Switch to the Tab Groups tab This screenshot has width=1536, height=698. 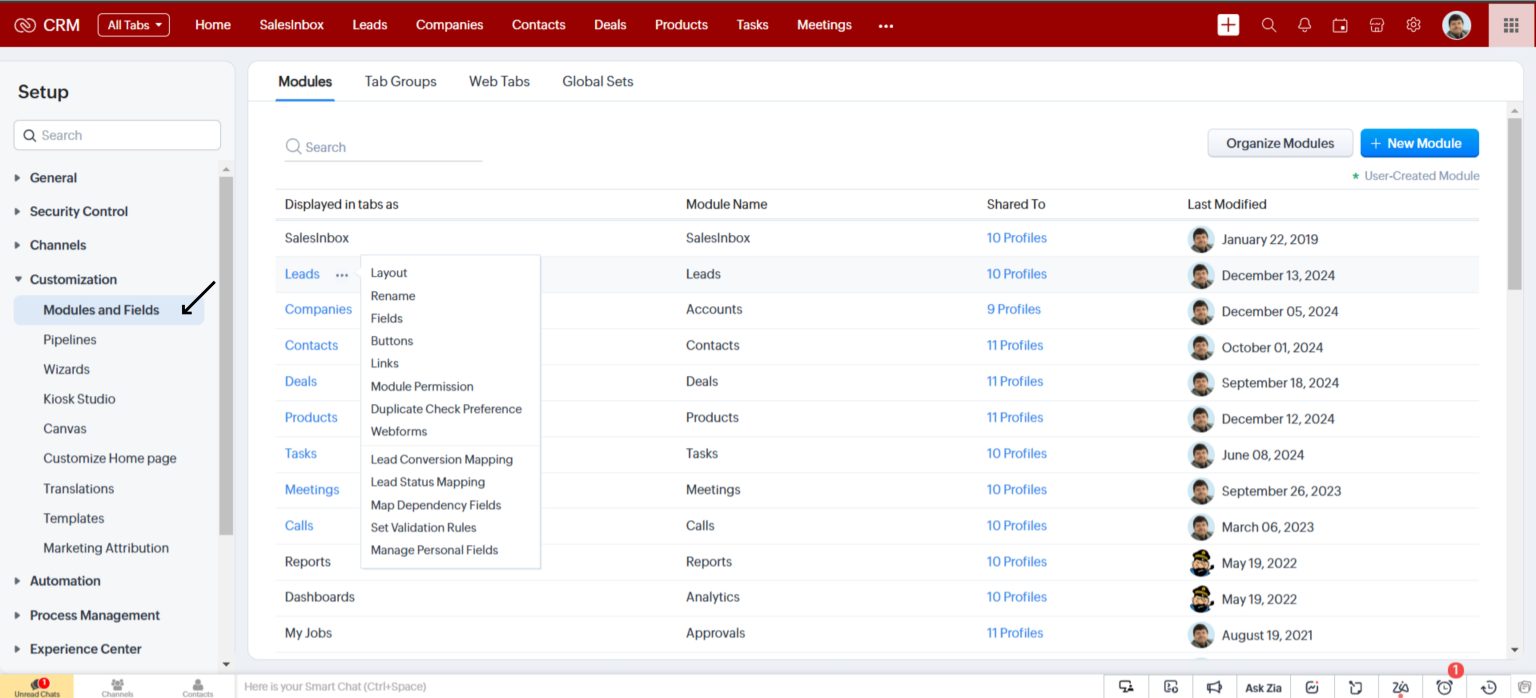pos(401,82)
